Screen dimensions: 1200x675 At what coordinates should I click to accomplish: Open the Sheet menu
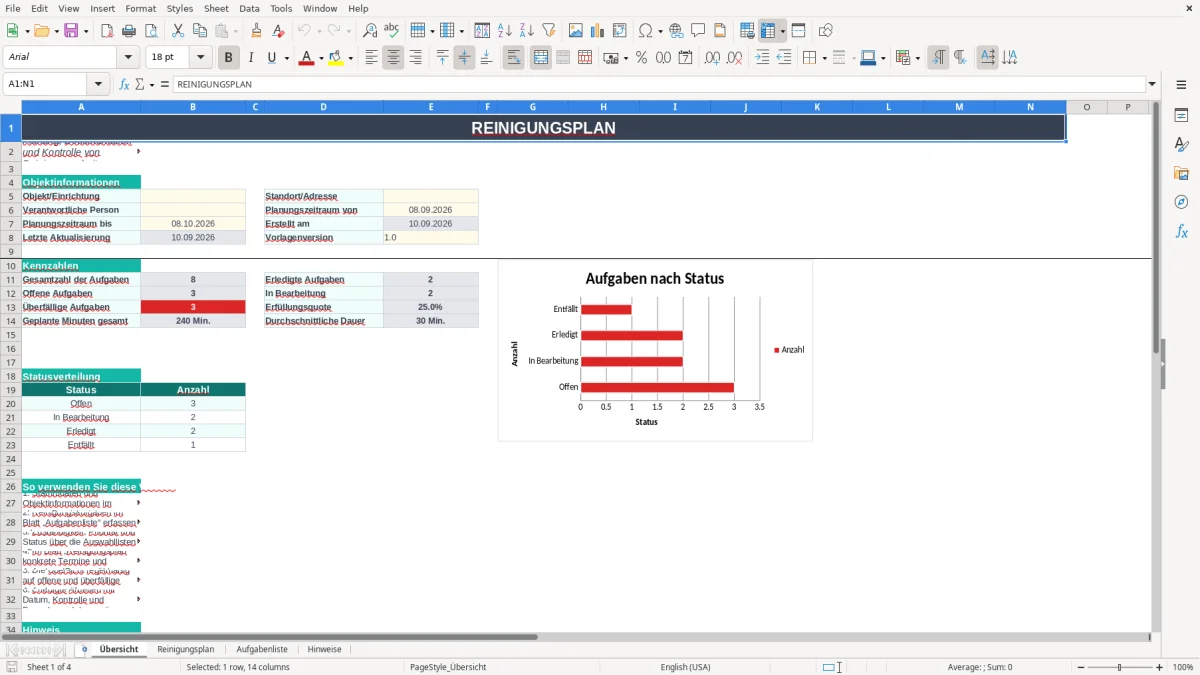click(216, 8)
